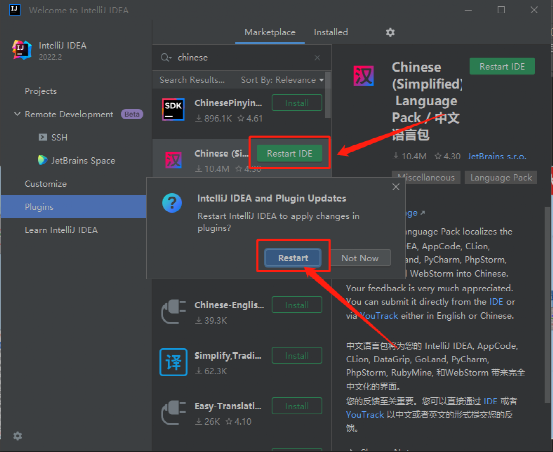Click the Miscellaneous tag
This screenshot has height=452, width=553.
(x=426, y=178)
